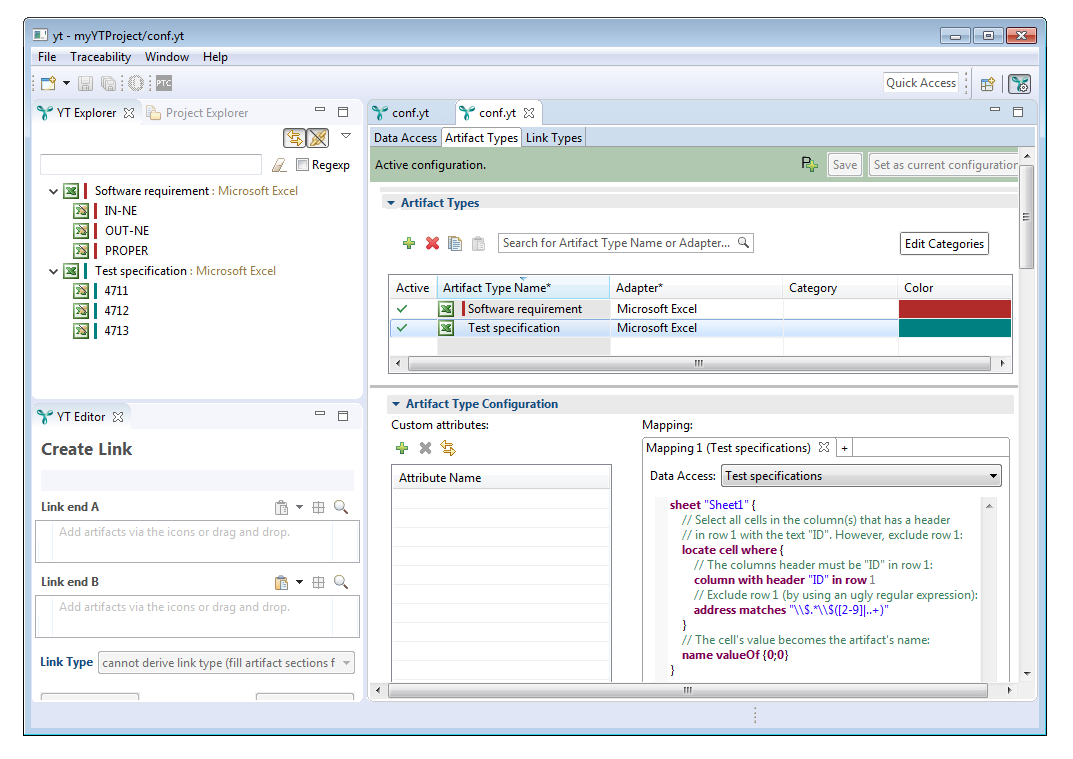Collapse the Software requirement tree node
The image size is (1073, 759).
(53, 191)
